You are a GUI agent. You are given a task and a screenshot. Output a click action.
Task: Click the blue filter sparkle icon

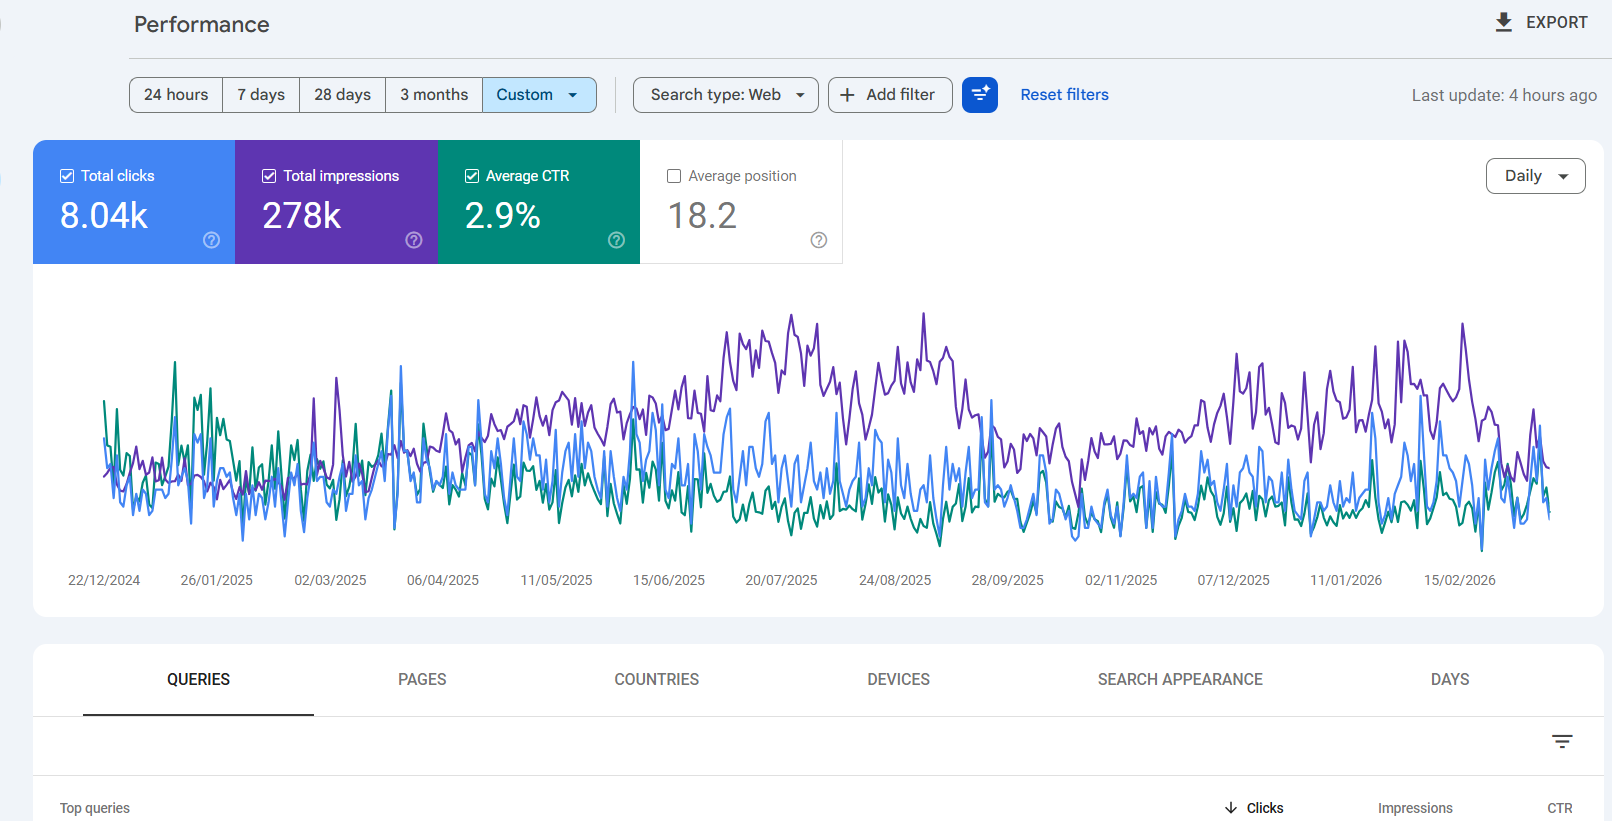coord(979,95)
